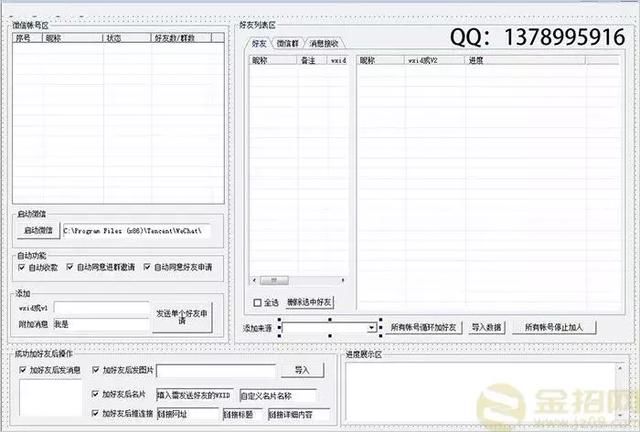Toggle the 自动收款 checkbox
This screenshot has height=432, width=640.
click(22, 267)
